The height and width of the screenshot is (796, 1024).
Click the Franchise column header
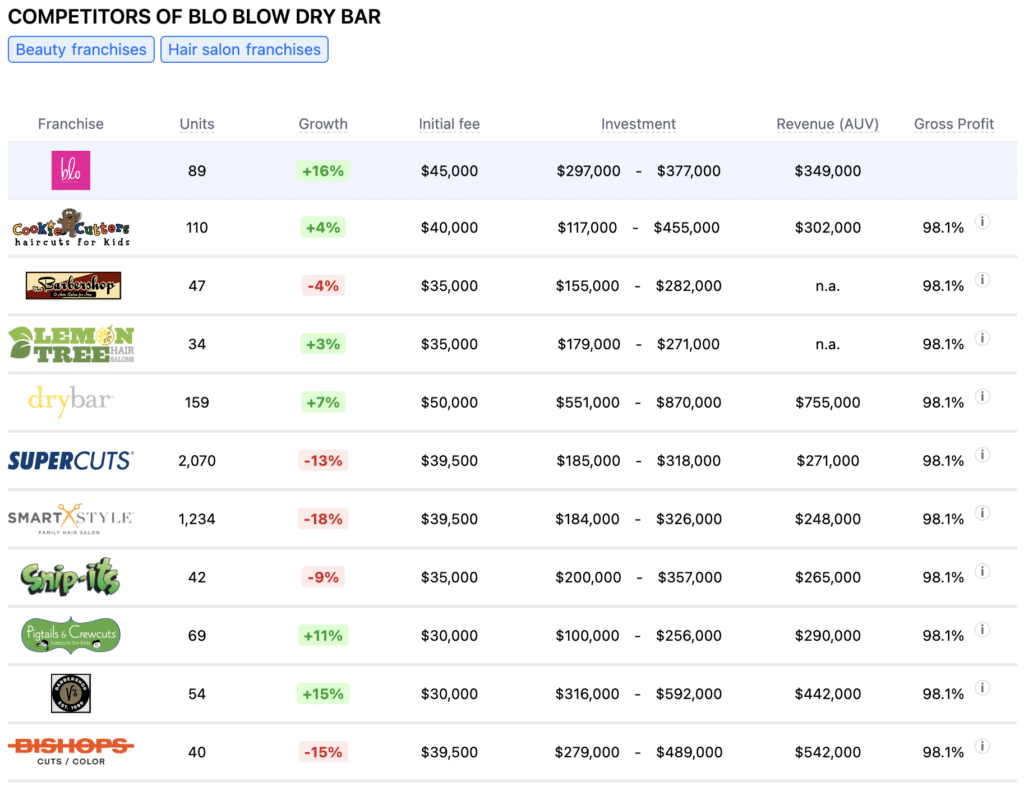(71, 124)
